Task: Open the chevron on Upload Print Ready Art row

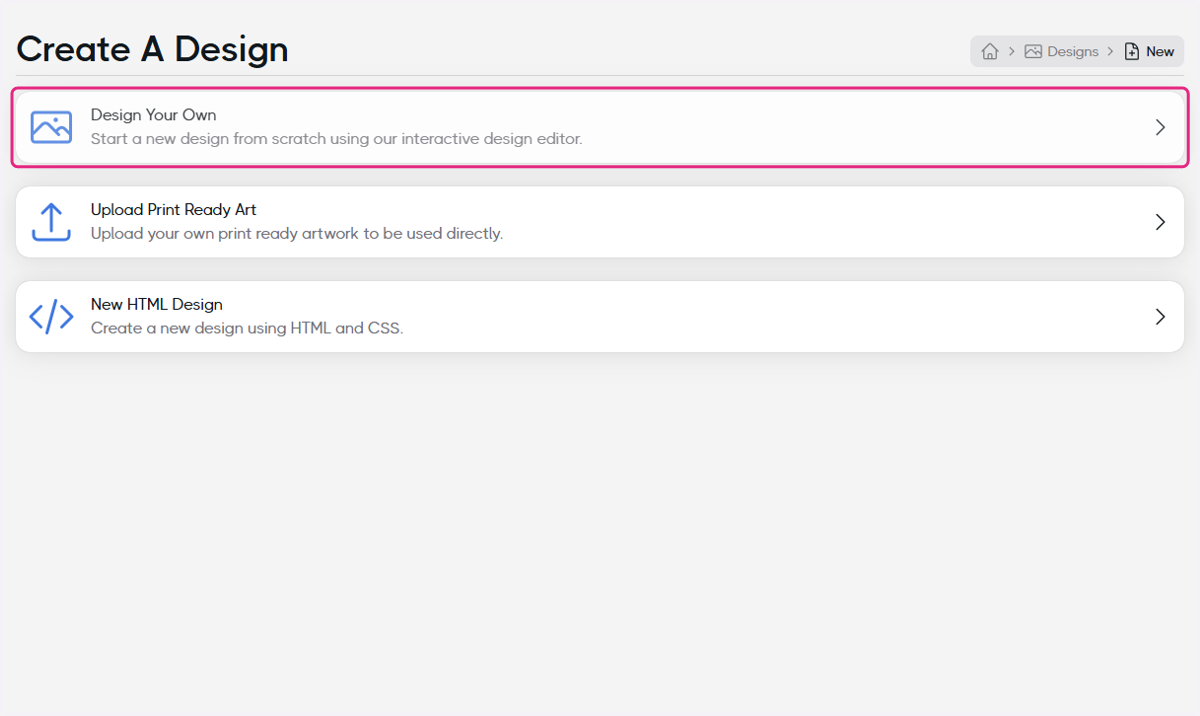Action: (x=1160, y=222)
